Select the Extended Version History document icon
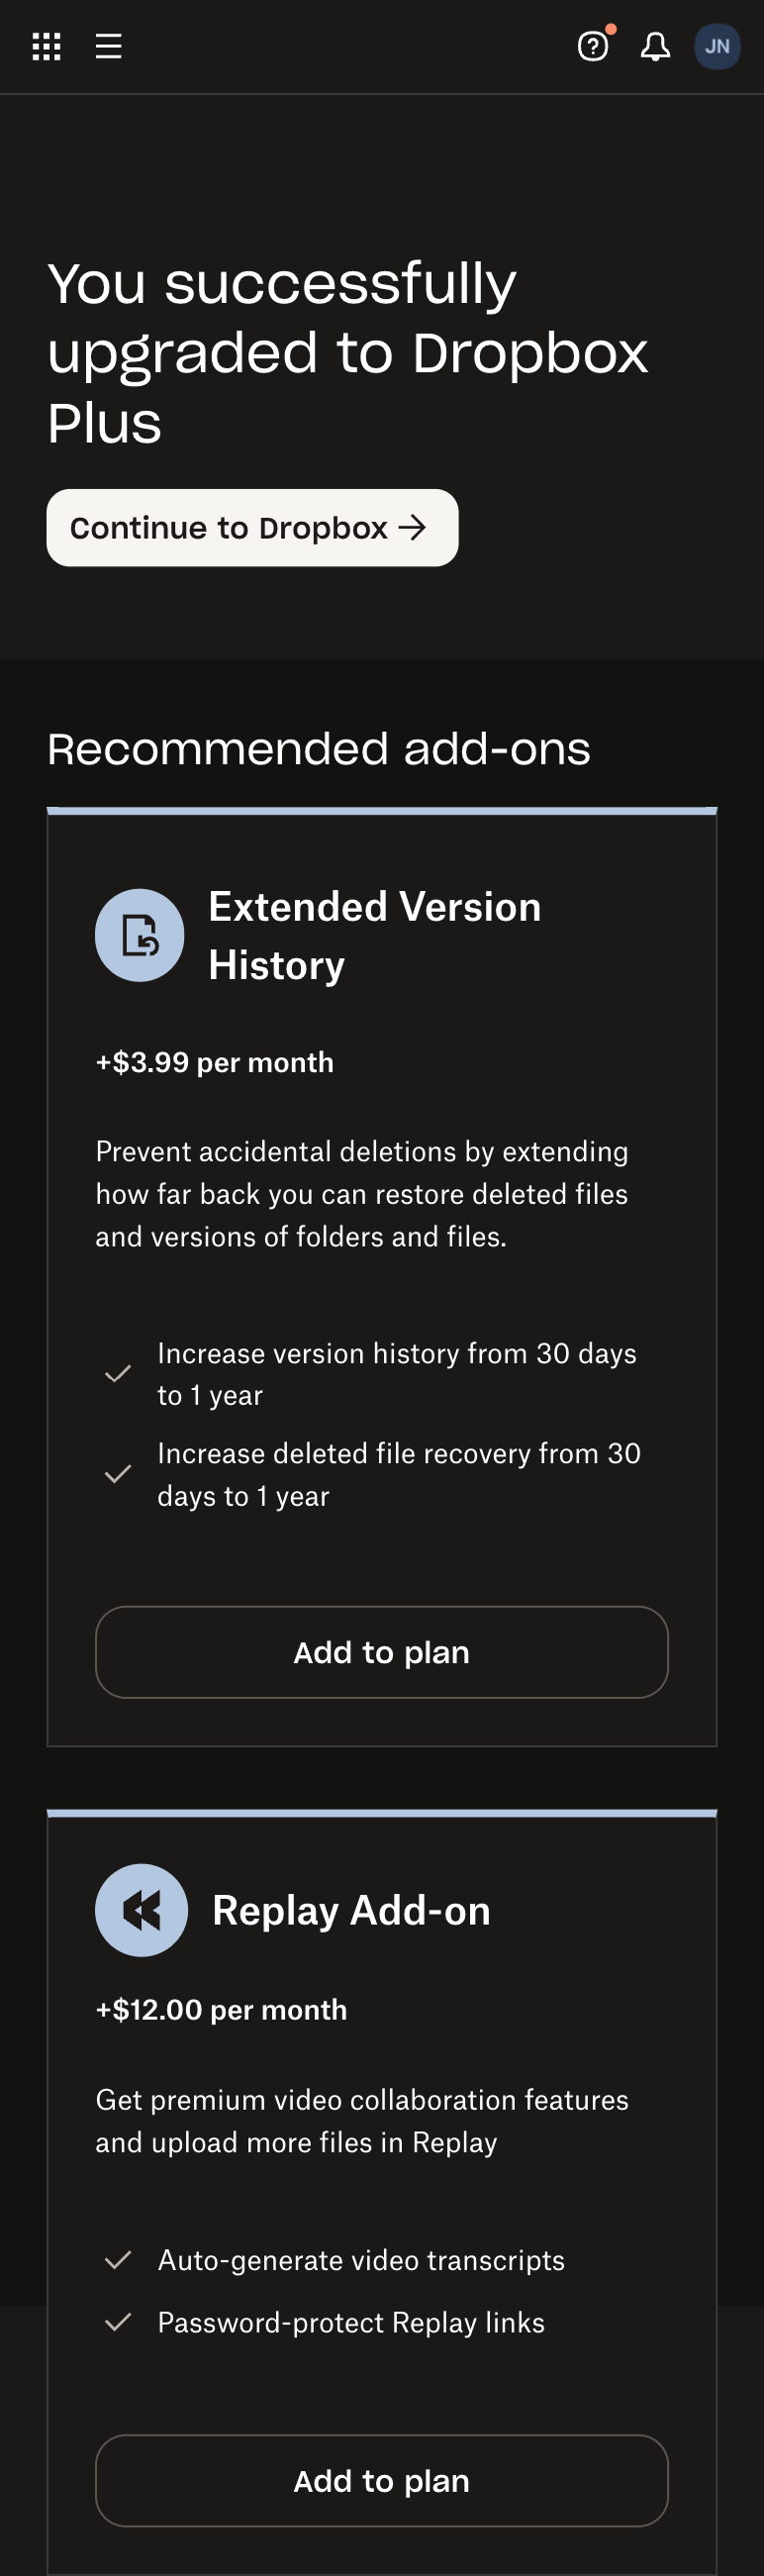 click(139, 934)
